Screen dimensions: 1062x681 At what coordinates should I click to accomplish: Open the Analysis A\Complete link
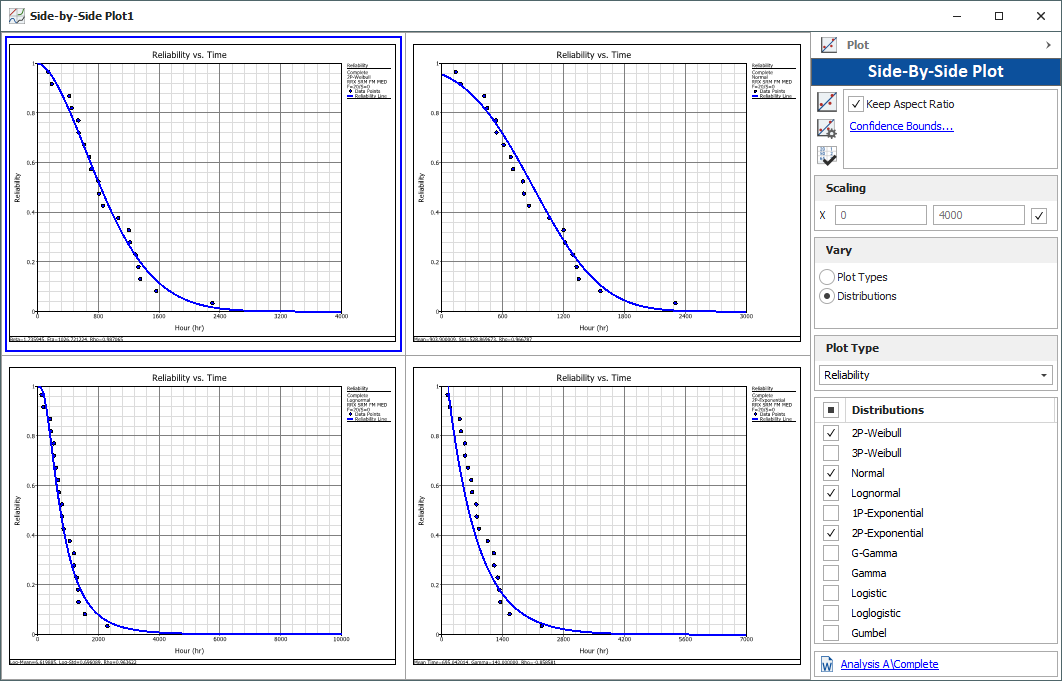tap(889, 664)
